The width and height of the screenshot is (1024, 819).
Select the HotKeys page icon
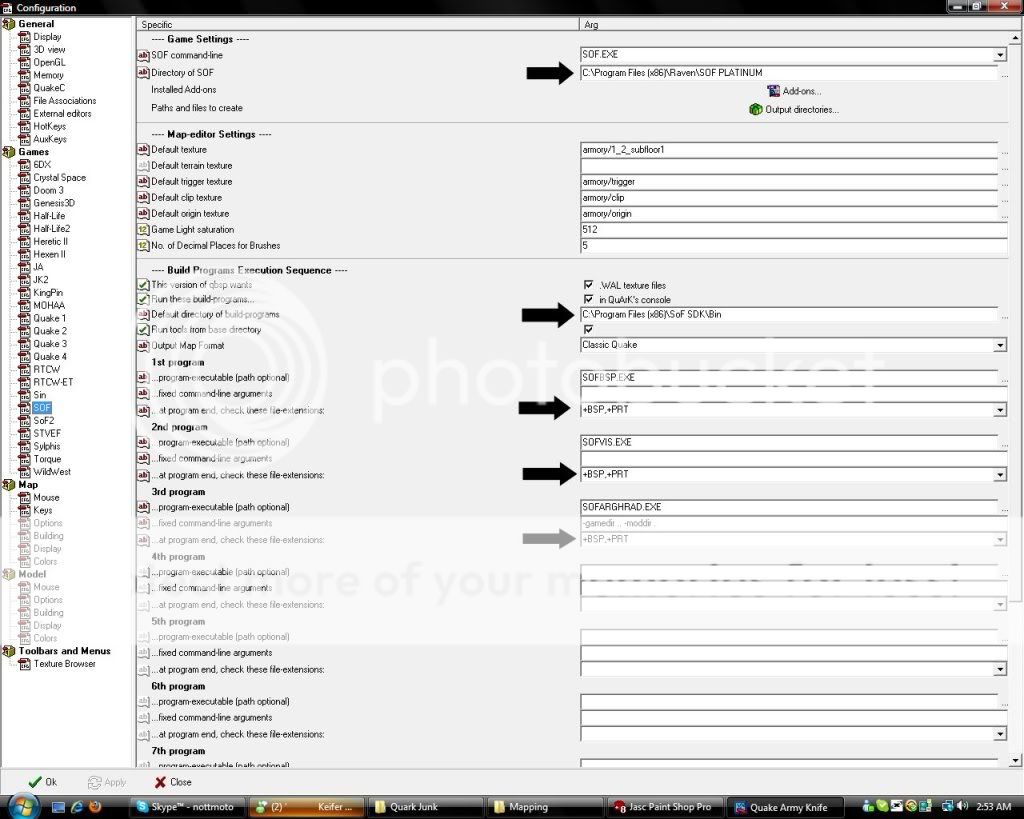click(x=24, y=127)
